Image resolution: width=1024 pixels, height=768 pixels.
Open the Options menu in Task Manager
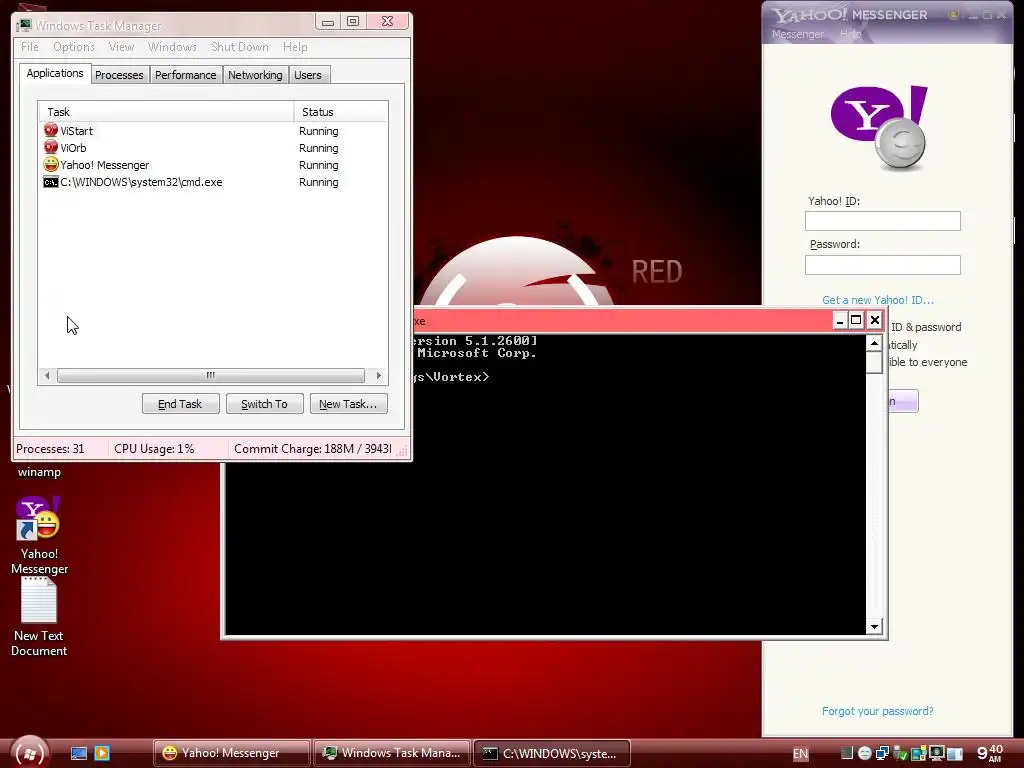pyautogui.click(x=74, y=47)
